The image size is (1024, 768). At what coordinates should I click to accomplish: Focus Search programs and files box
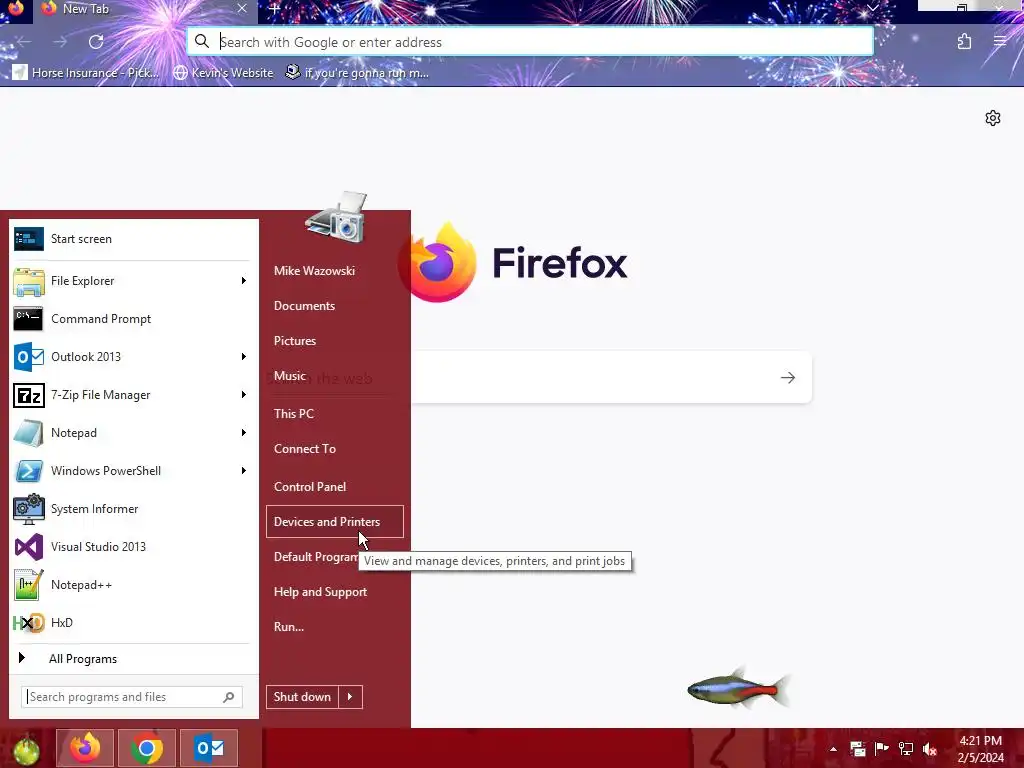(132, 697)
